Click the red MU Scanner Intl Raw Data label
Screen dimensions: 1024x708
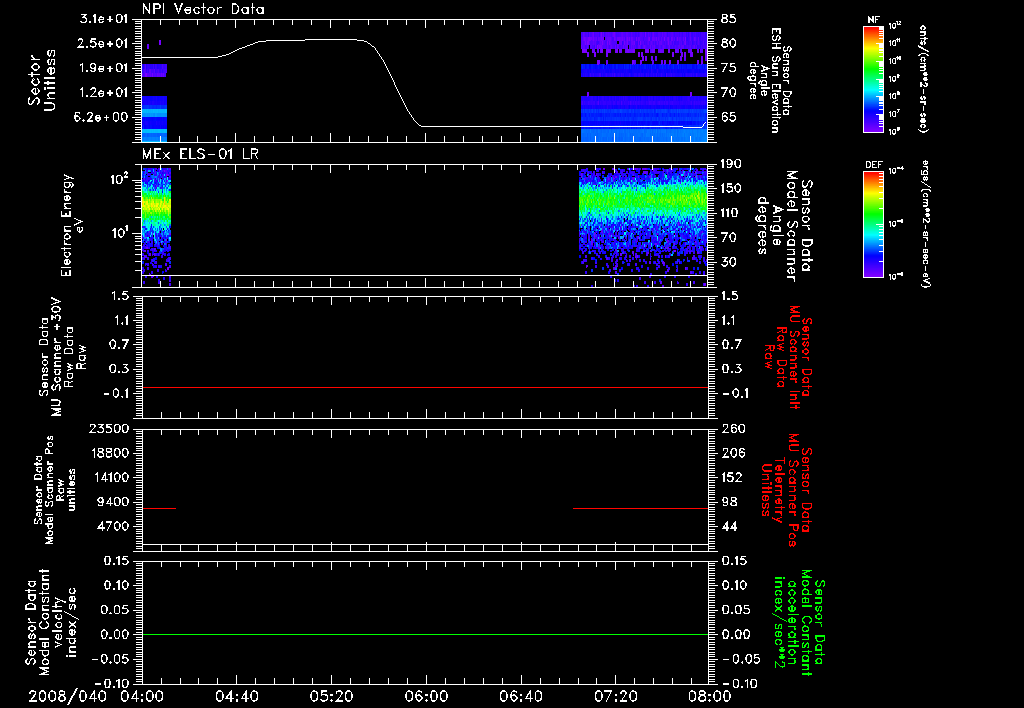click(x=788, y=357)
